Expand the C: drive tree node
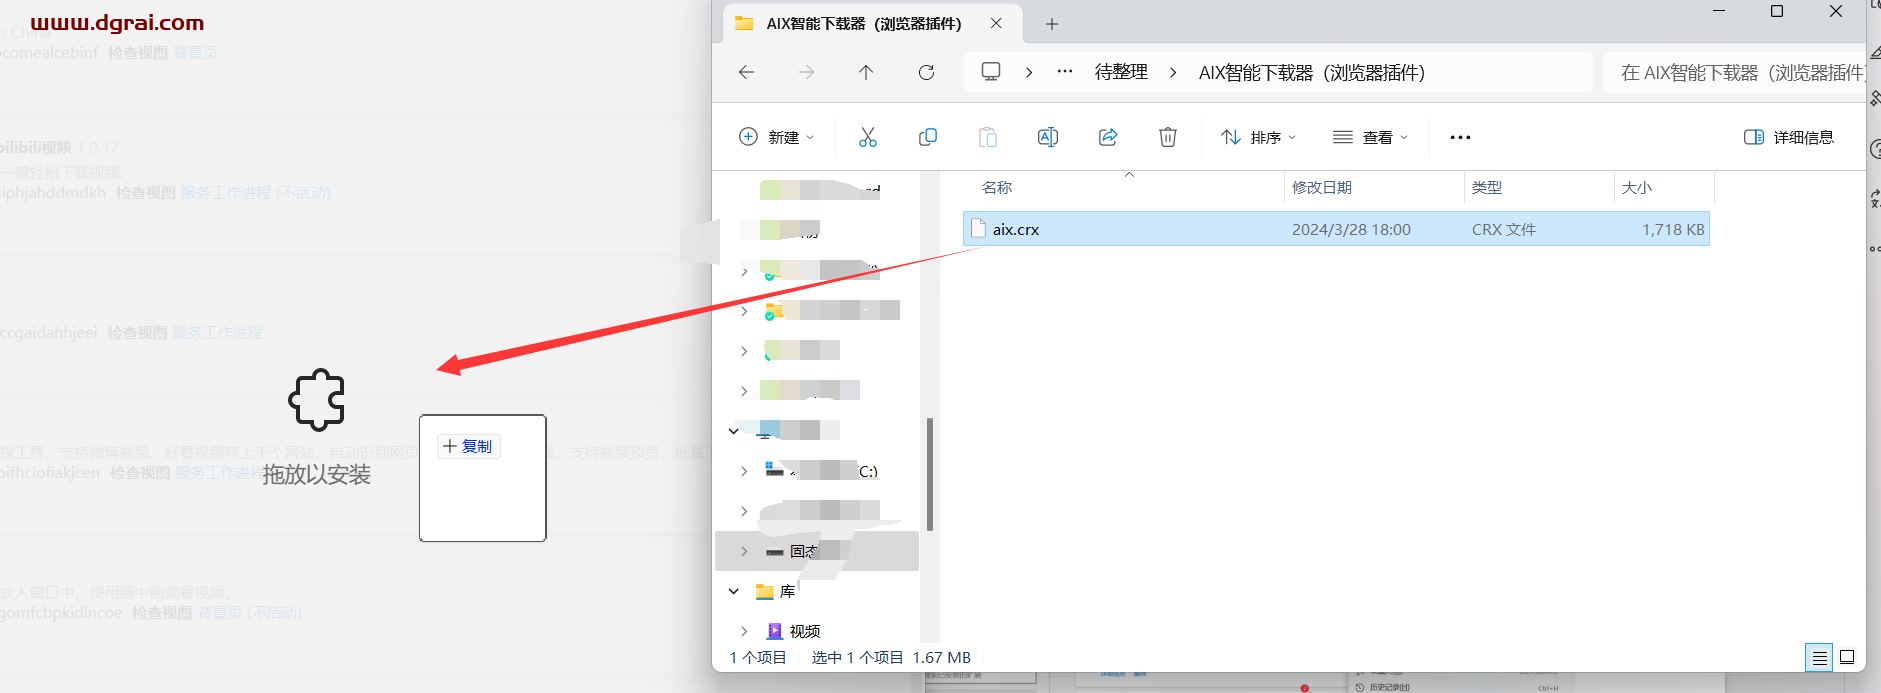Viewport: 1881px width, 693px height. pyautogui.click(x=744, y=471)
